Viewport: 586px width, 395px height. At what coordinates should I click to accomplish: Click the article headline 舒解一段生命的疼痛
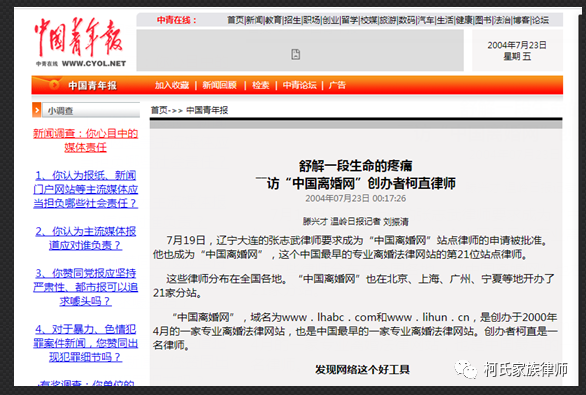355,166
